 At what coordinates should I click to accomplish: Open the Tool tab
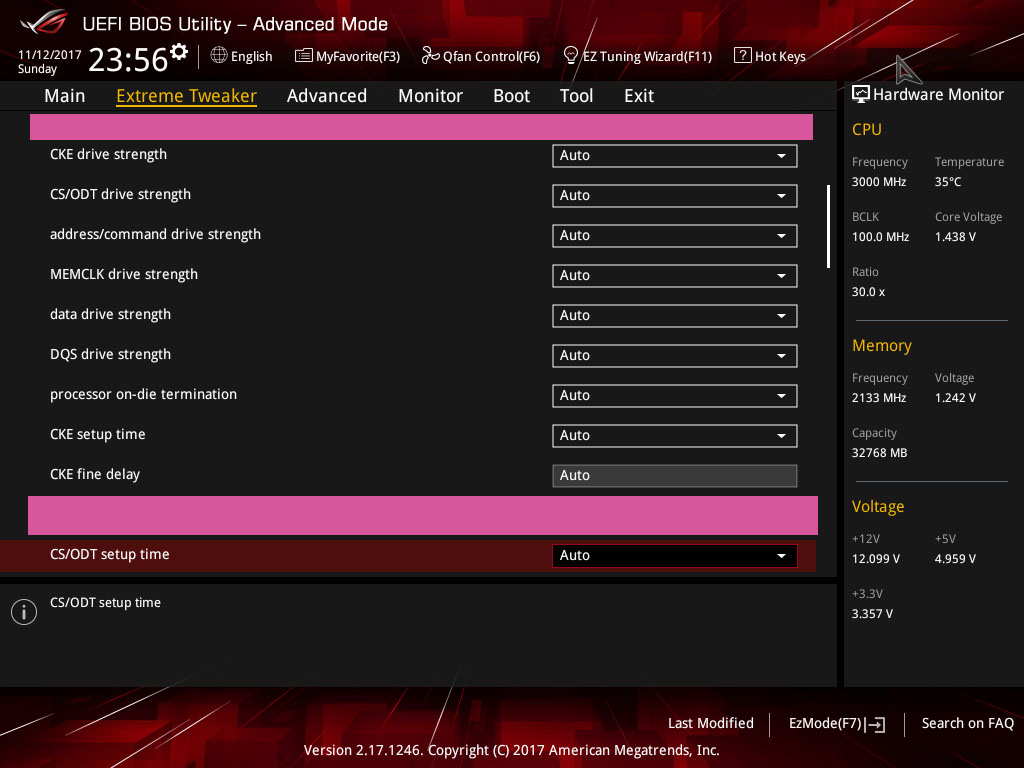click(x=577, y=96)
